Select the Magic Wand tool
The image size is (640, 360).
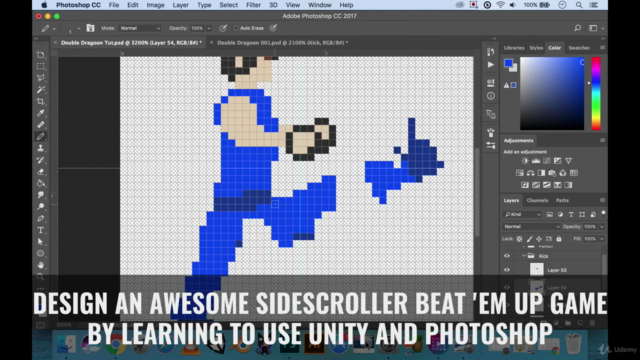(x=40, y=90)
